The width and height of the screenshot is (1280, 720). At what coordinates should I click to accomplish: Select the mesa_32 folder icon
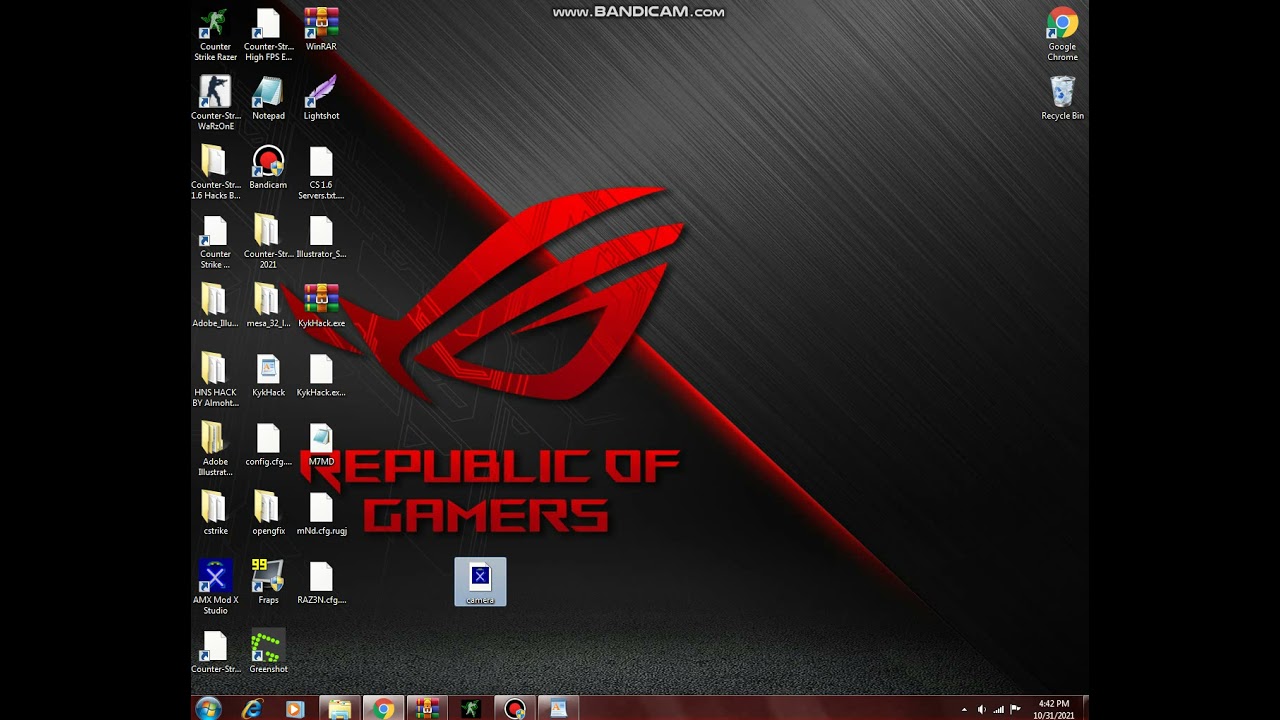[x=268, y=305]
